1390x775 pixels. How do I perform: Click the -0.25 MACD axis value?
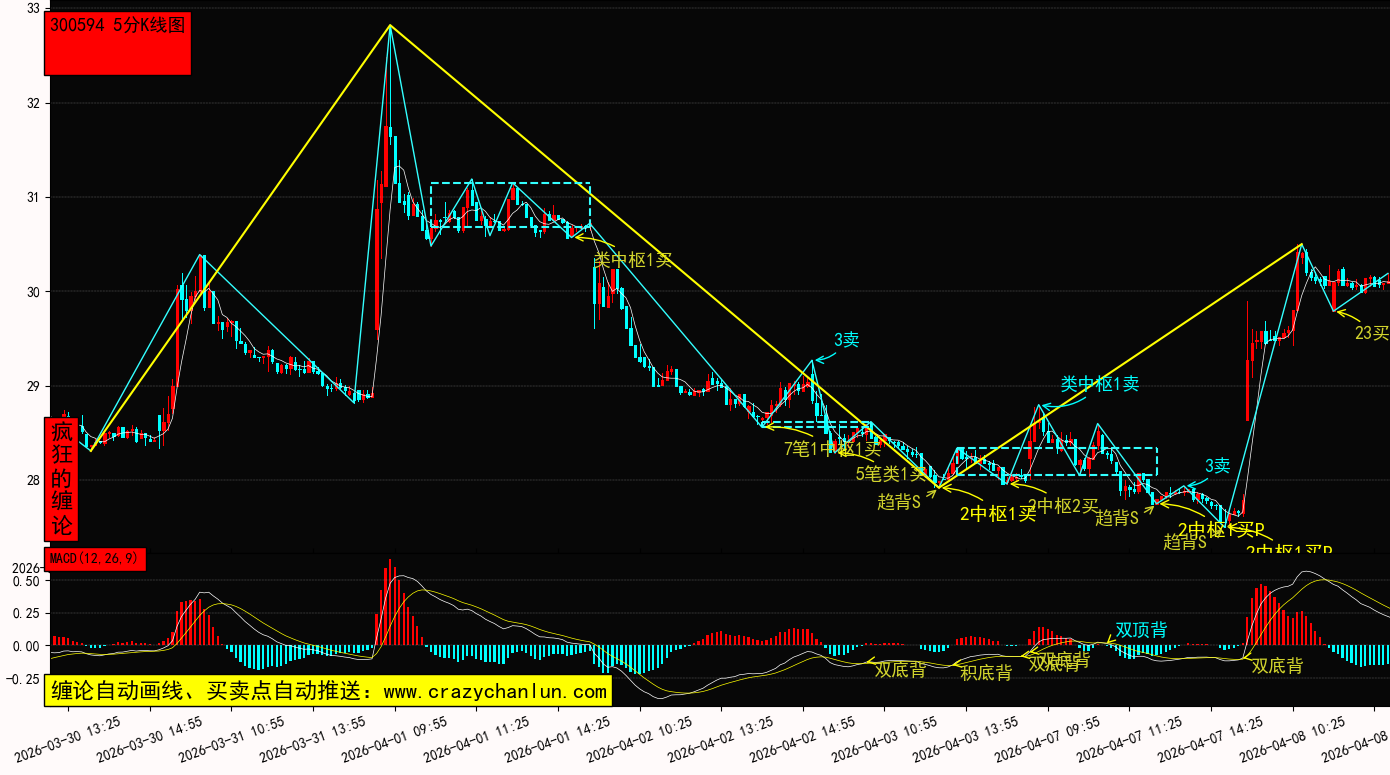click(24, 679)
